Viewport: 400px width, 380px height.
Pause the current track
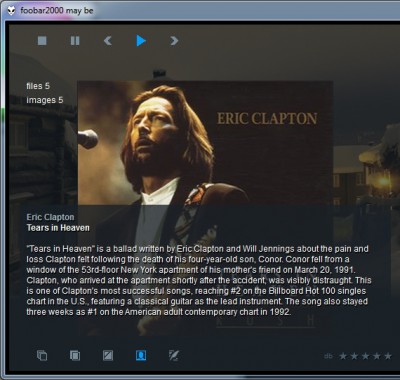(75, 41)
